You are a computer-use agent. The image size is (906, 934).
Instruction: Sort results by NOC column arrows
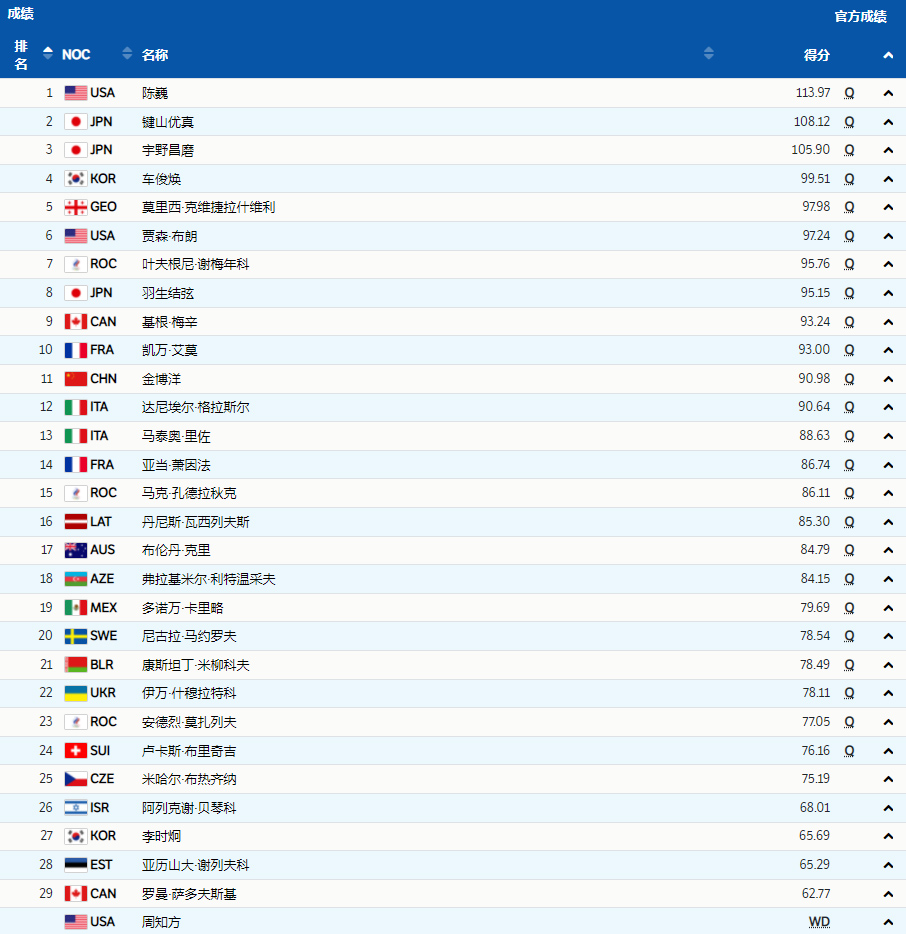click(x=127, y=54)
